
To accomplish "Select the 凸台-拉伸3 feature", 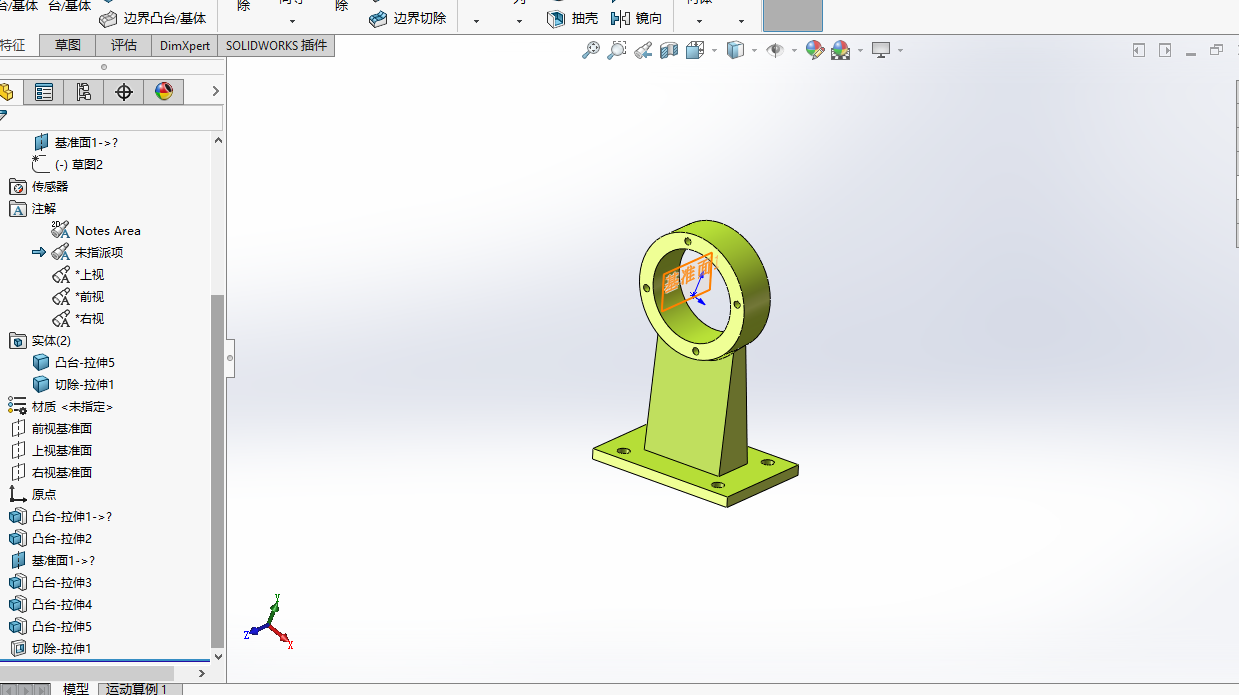I will pos(62,583).
